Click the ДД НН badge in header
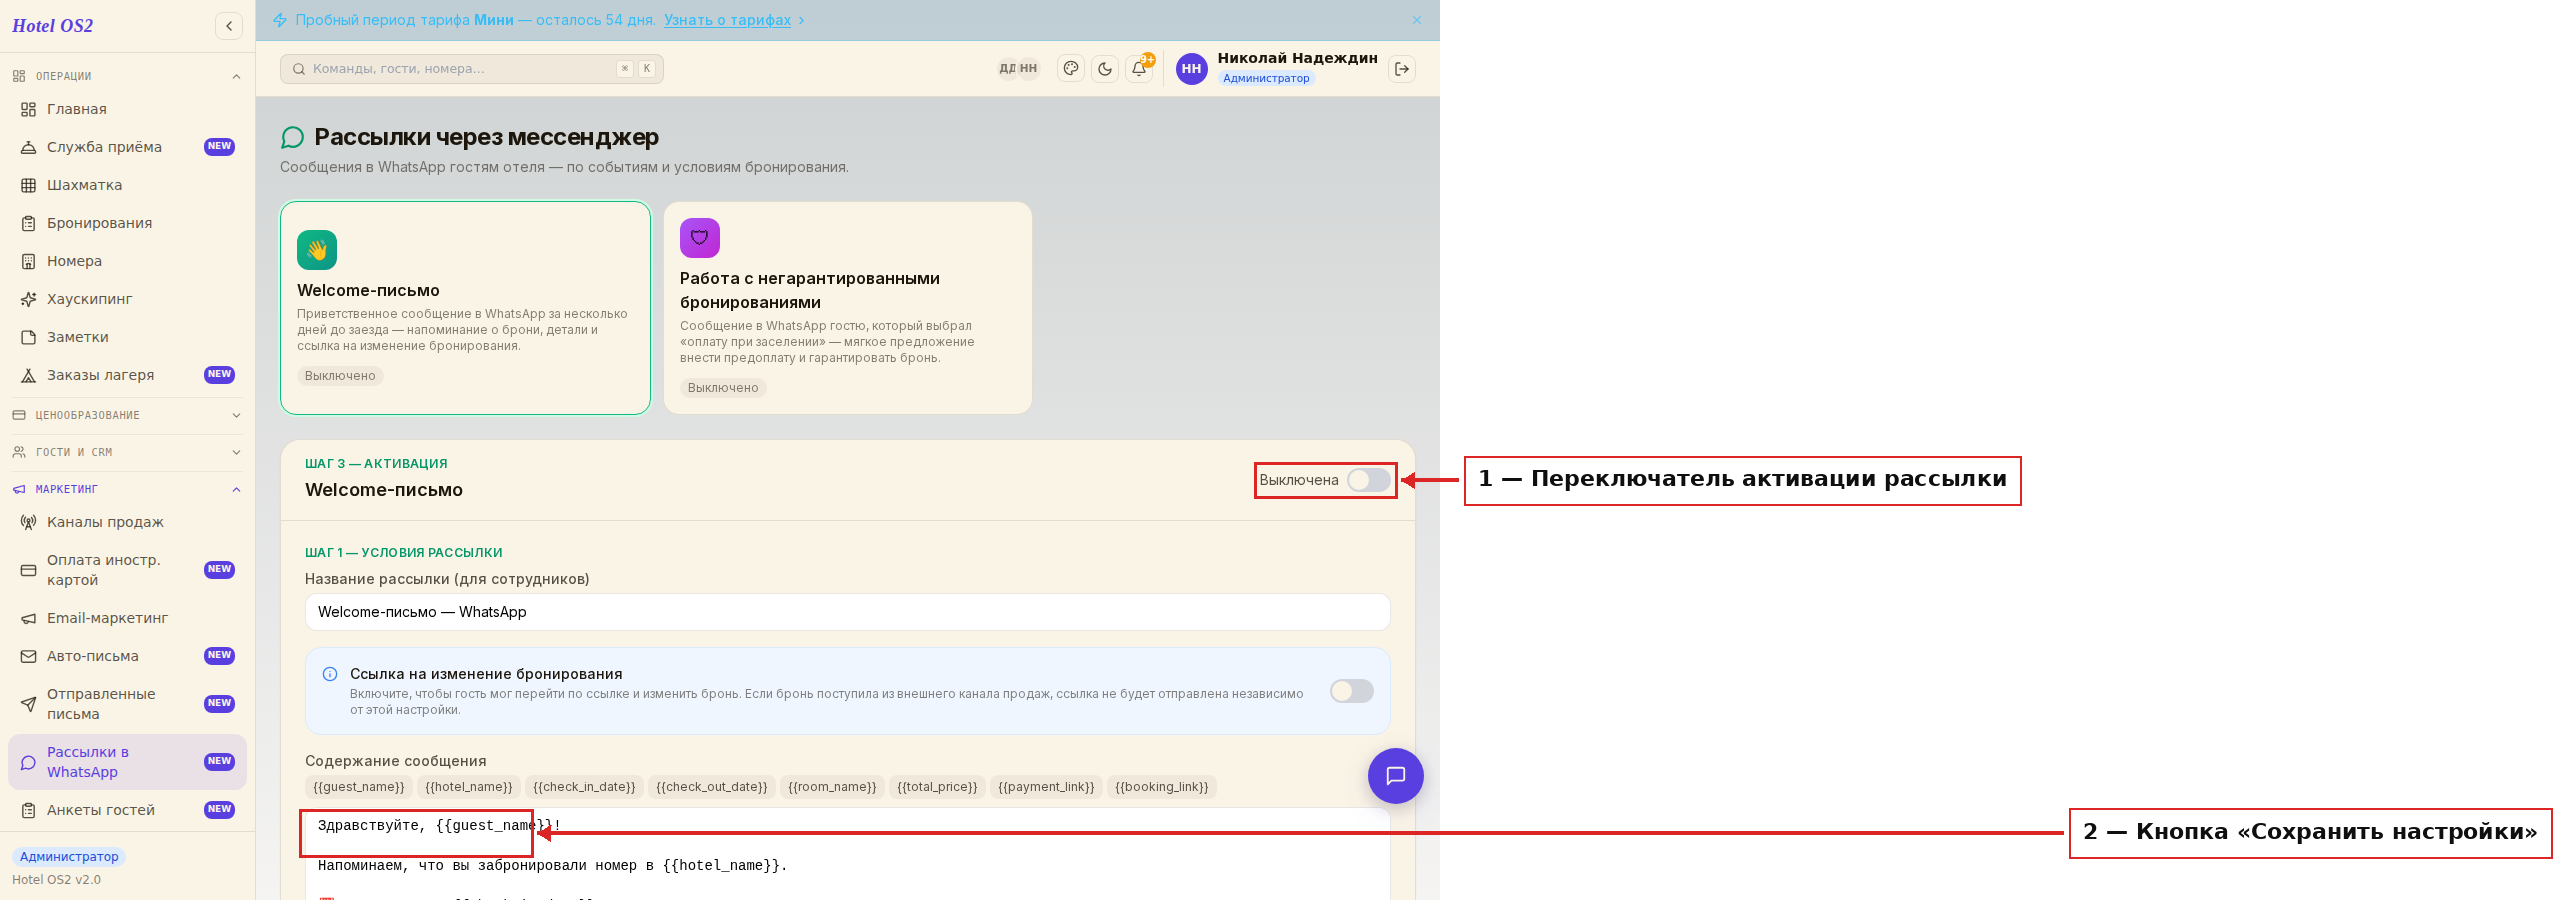This screenshot has width=2576, height=900. (x=1018, y=69)
